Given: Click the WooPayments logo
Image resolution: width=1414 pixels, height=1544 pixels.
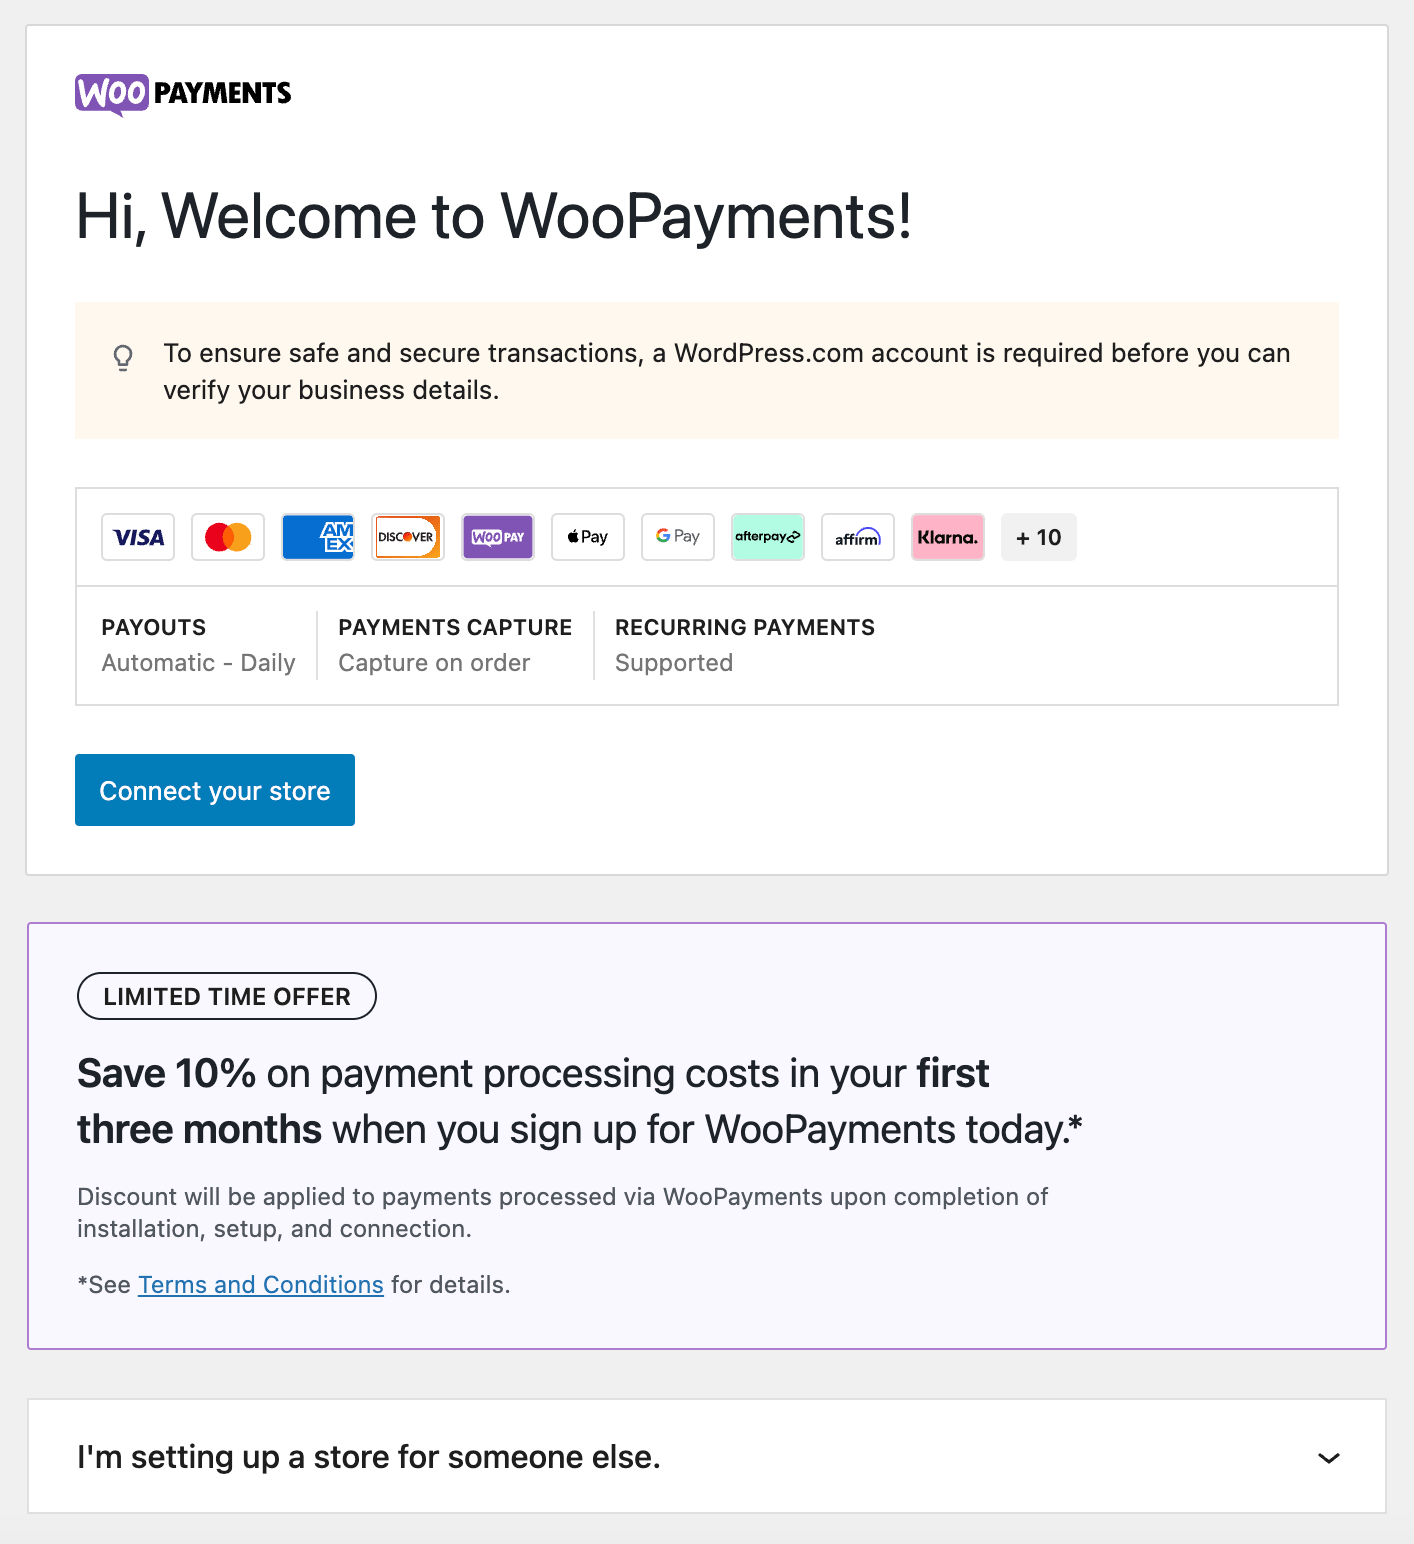Looking at the screenshot, I should (x=182, y=92).
